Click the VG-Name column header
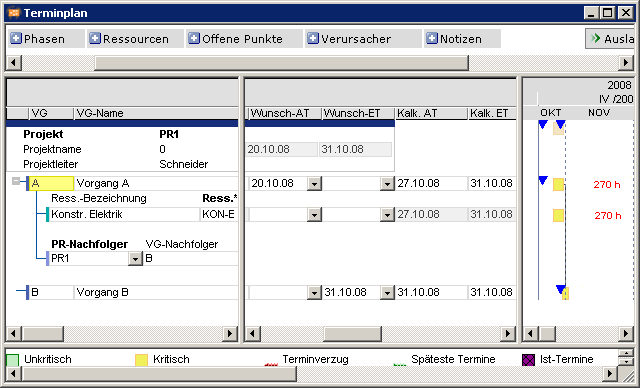640x388 pixels. (156, 113)
